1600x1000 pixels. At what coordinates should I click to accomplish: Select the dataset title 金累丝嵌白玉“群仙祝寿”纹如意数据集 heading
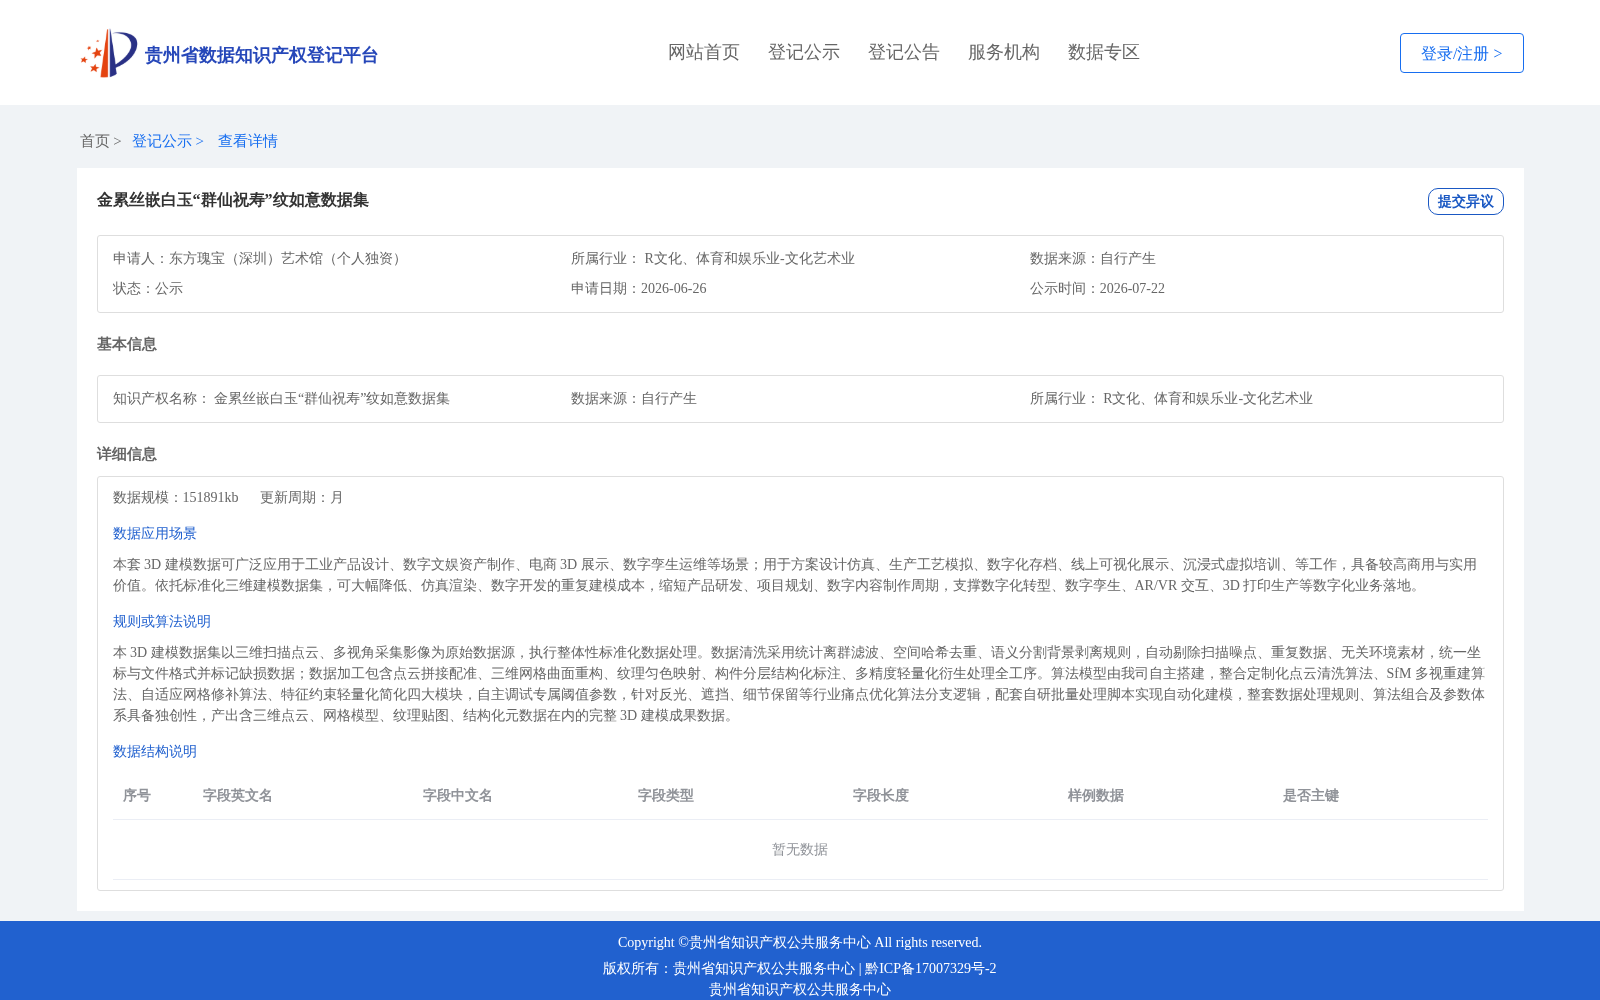[233, 200]
